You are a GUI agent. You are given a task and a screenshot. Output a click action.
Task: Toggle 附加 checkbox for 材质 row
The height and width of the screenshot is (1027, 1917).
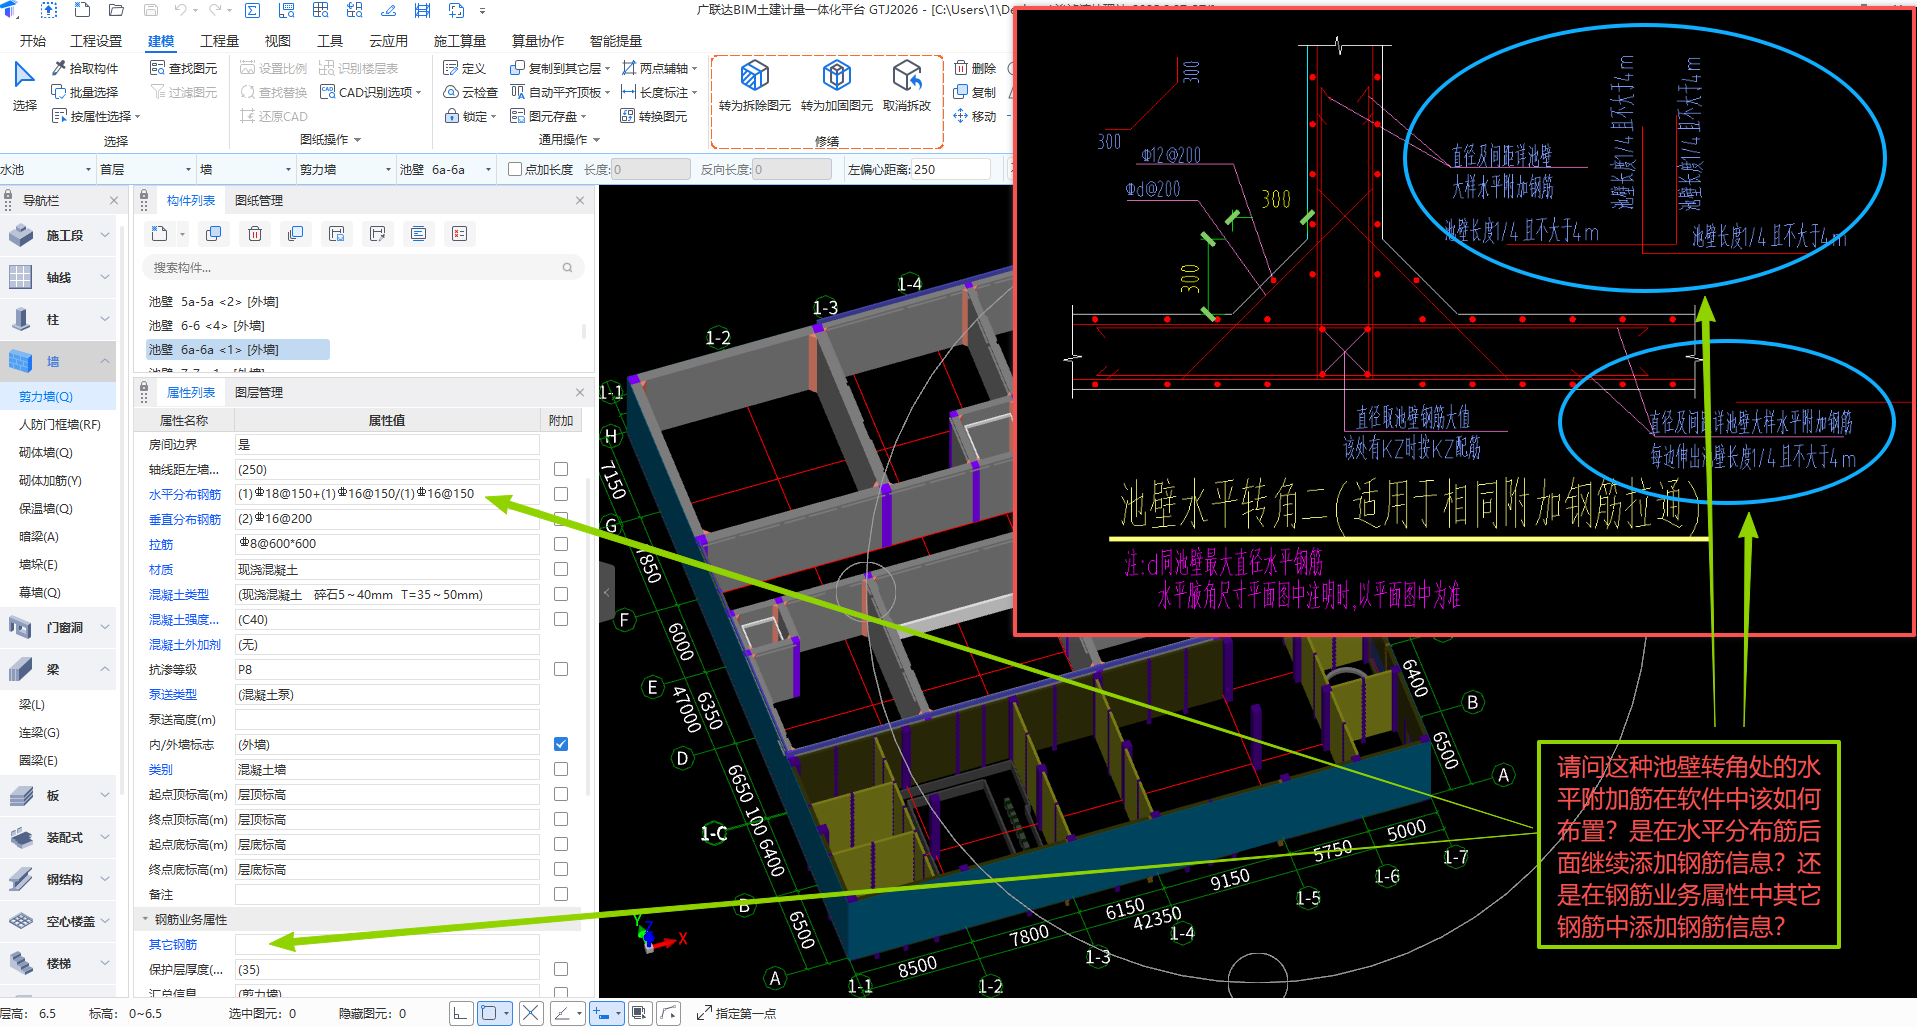coord(561,569)
